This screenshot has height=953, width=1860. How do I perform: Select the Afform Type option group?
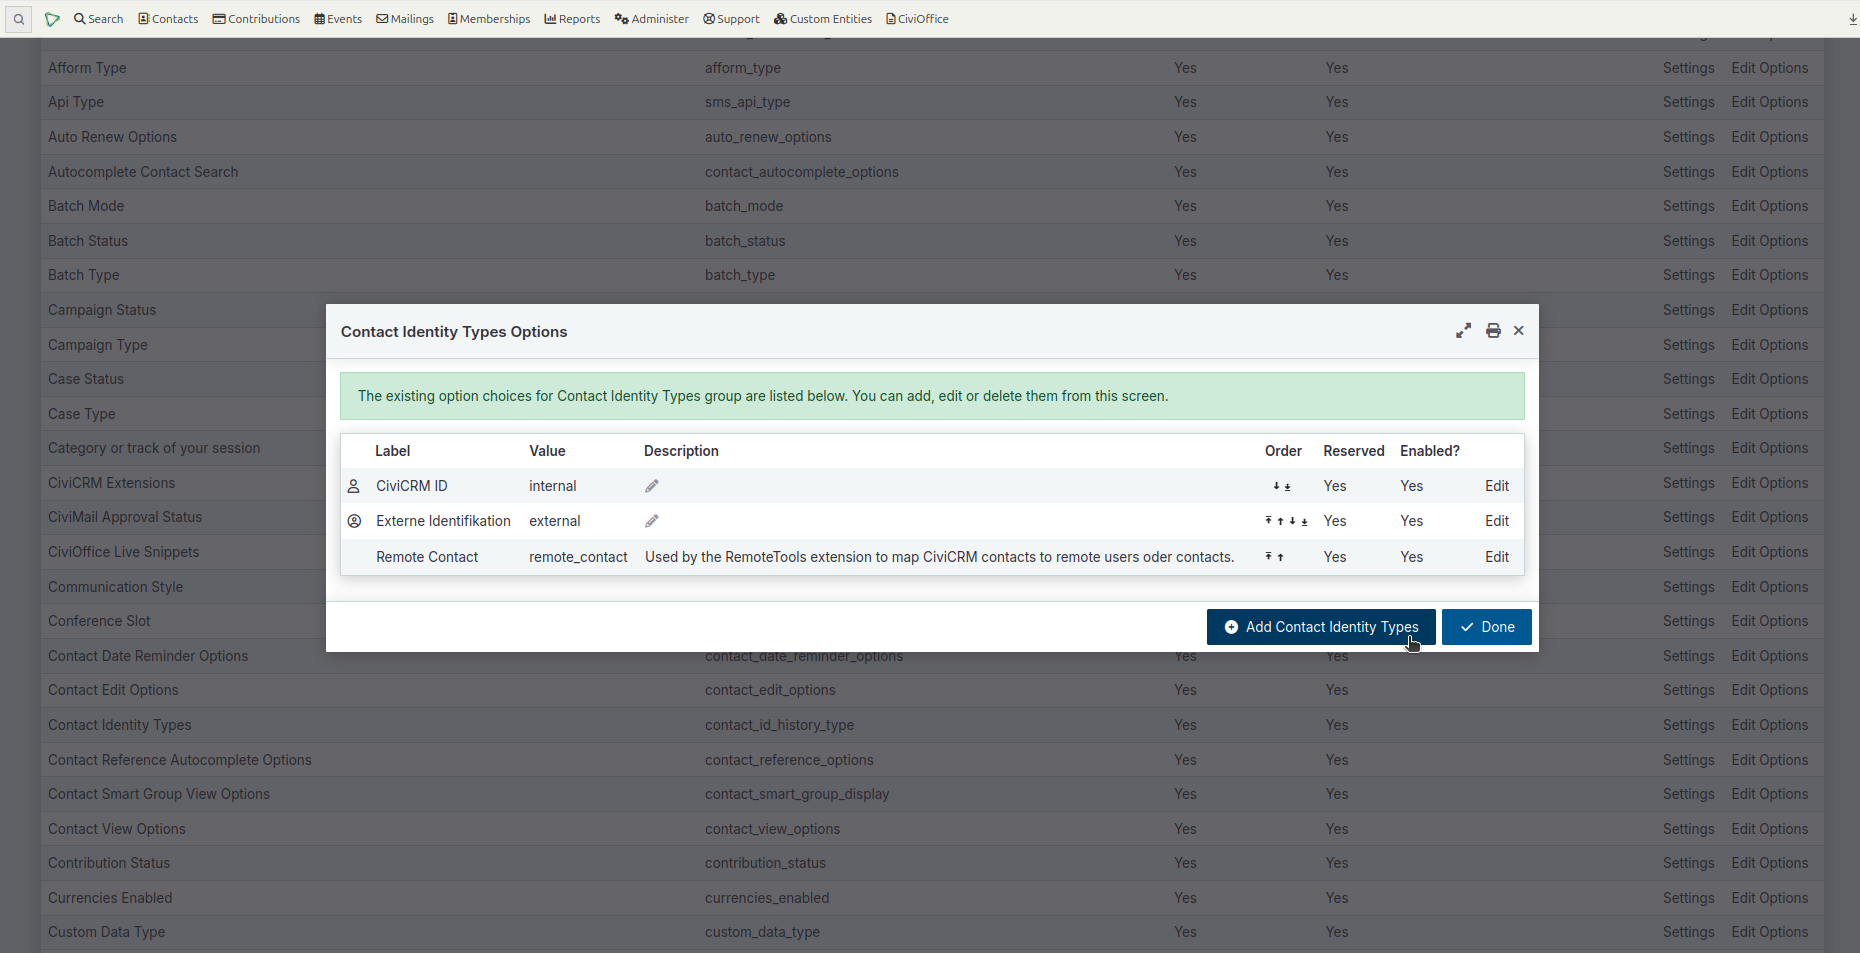87,68
